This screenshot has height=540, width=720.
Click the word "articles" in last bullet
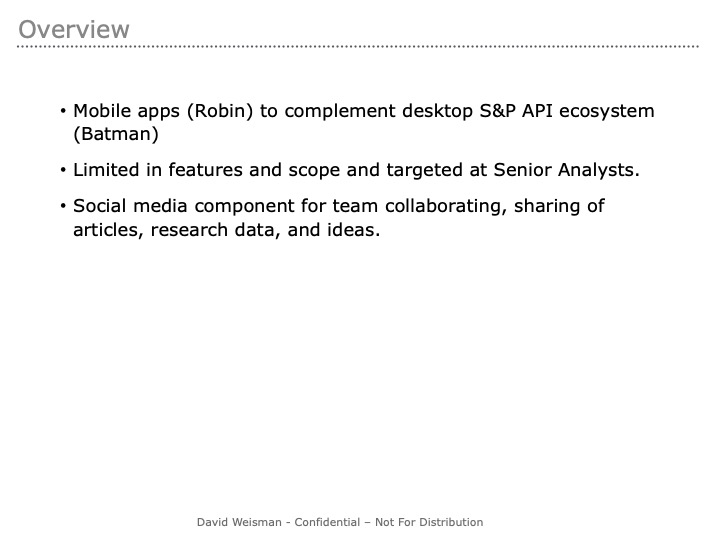(x=107, y=228)
